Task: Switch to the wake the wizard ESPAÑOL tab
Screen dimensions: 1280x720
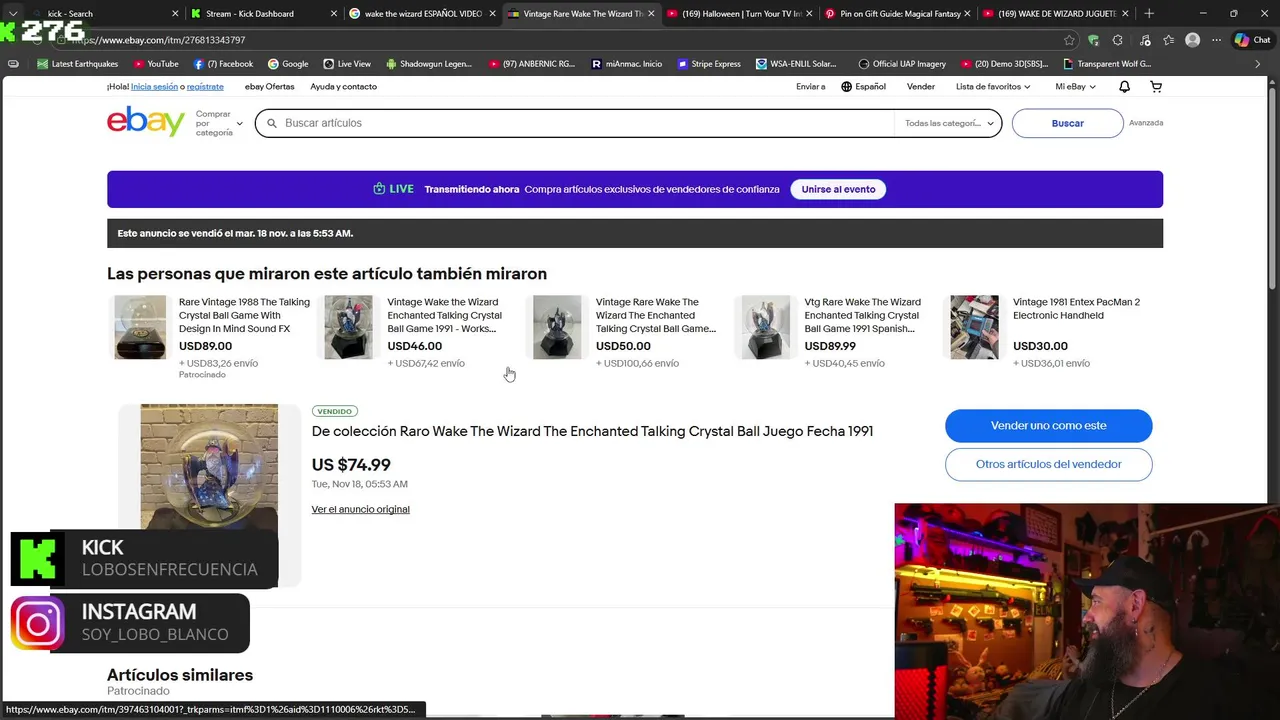Action: click(421, 13)
